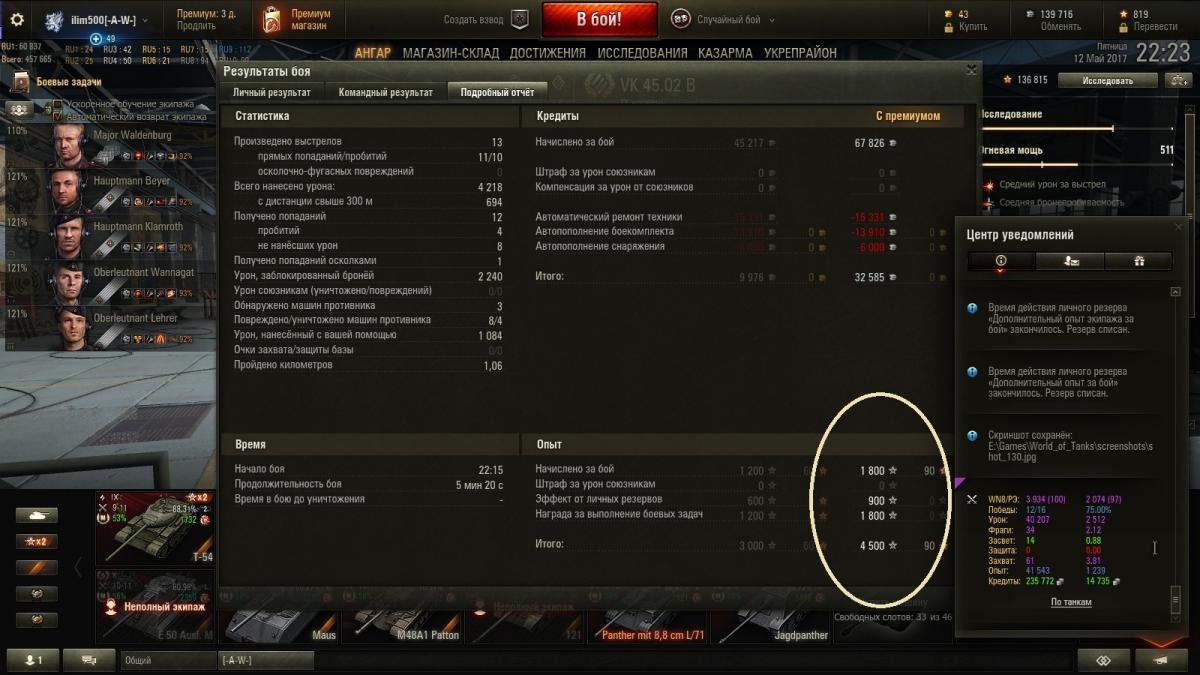
Task: Click the notification center scrollbar handle
Action: click(x=1176, y=599)
